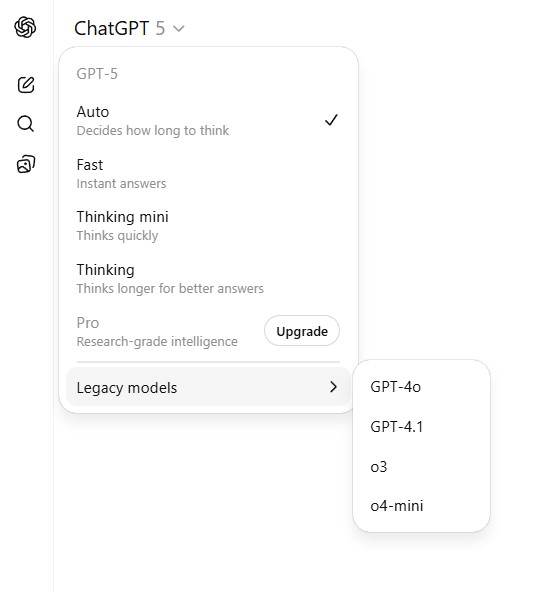
Task: Open search chats magnifier icon
Action: [x=26, y=124]
